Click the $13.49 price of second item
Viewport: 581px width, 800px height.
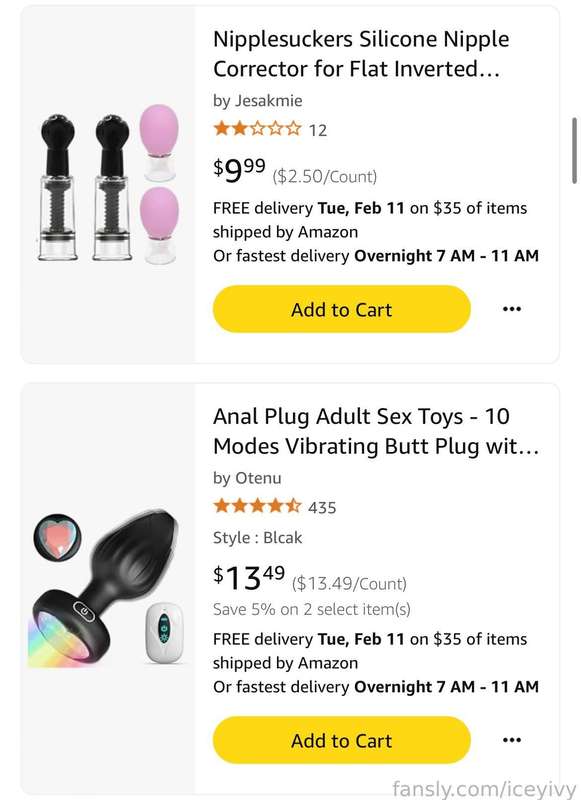[249, 577]
